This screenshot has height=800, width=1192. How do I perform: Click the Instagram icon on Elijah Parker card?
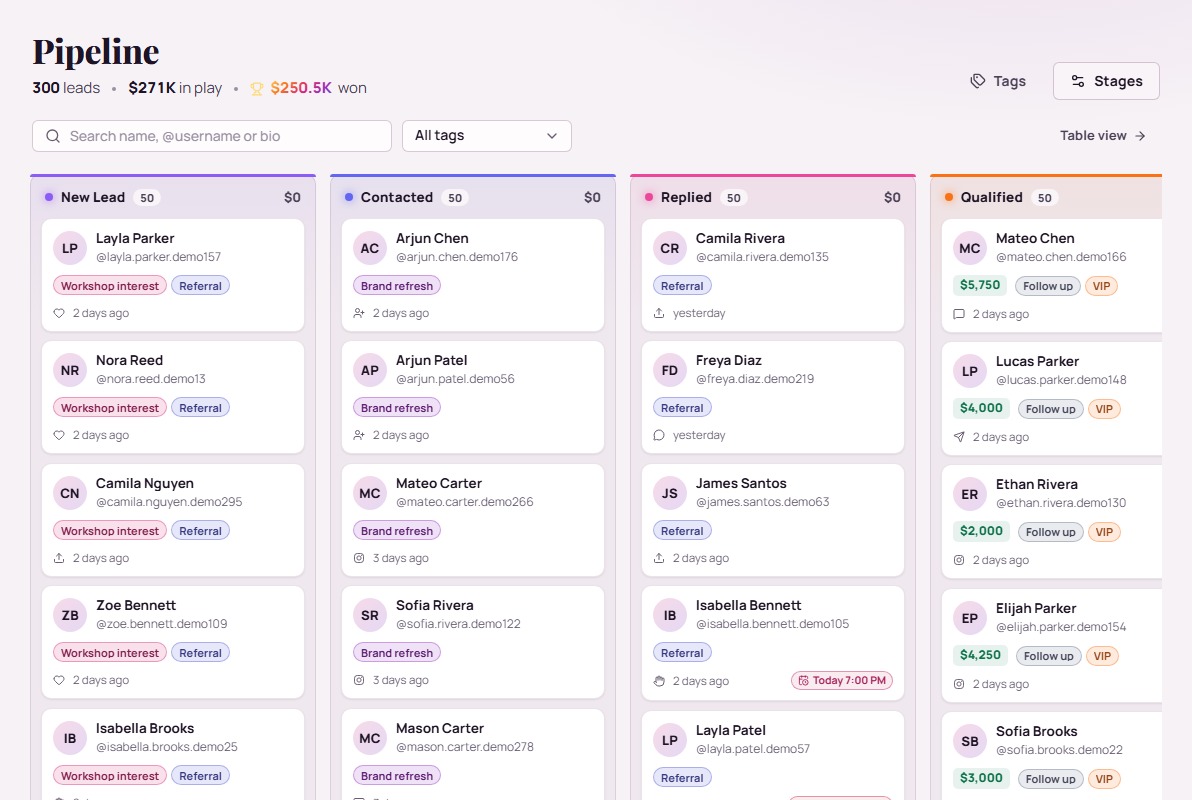(959, 684)
